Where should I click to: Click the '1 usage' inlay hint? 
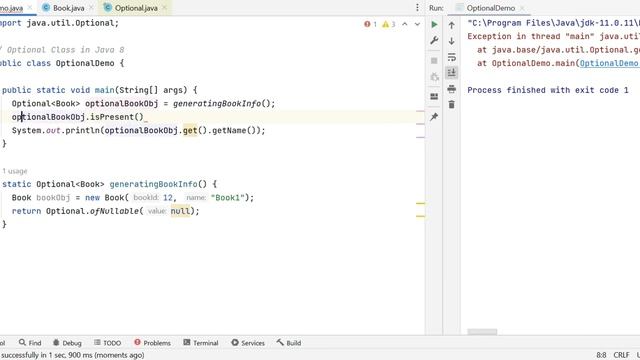15,171
